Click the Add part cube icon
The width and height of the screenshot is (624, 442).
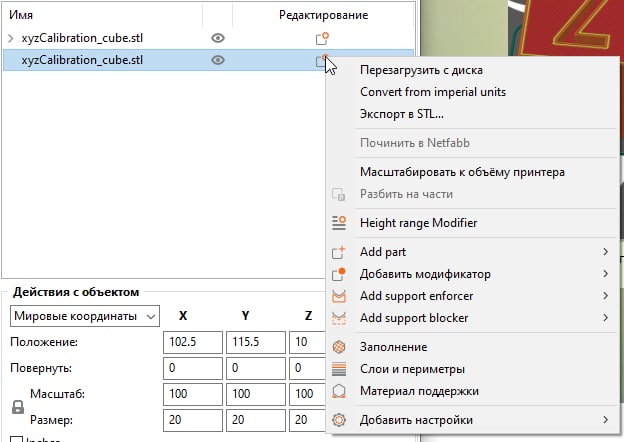[339, 252]
